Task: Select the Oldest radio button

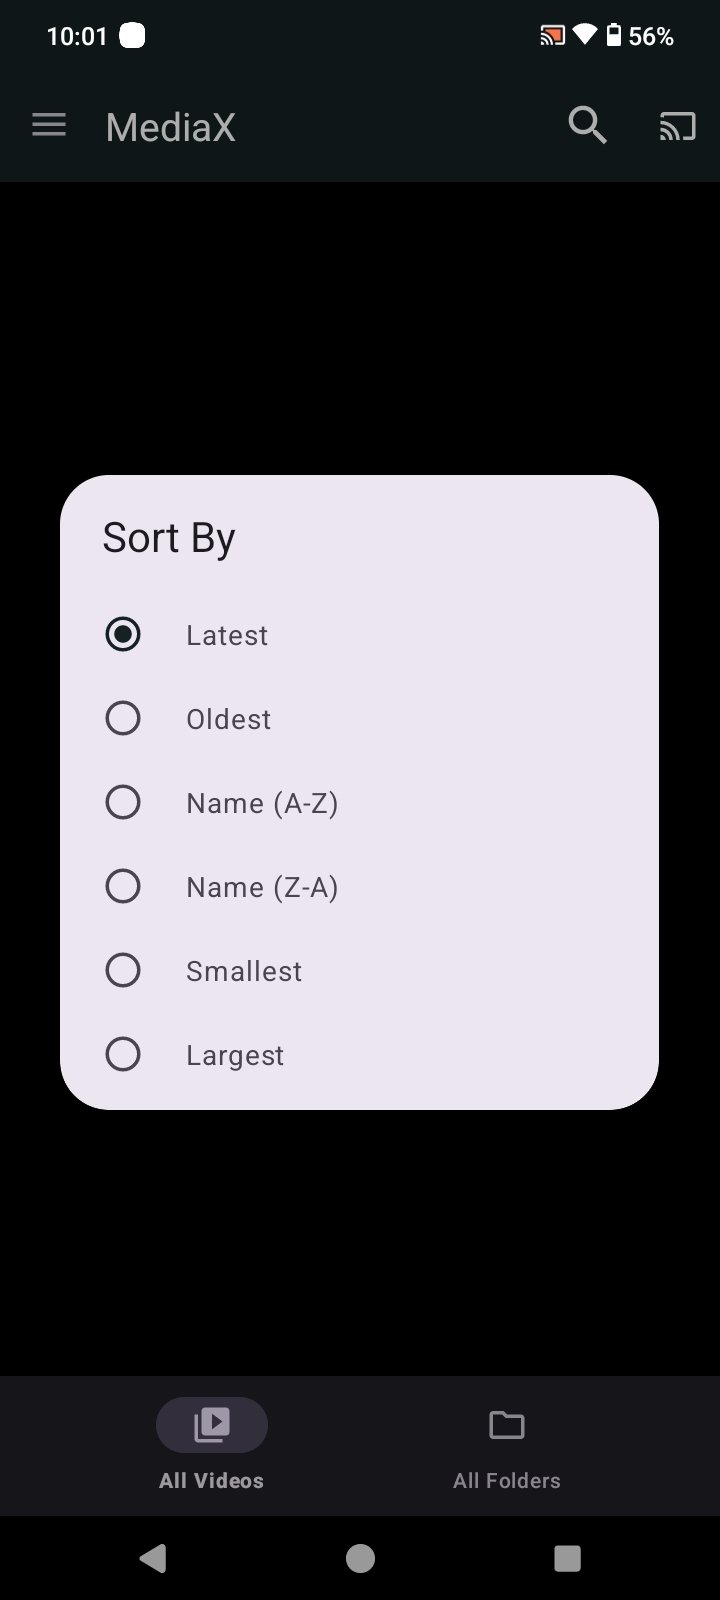Action: (123, 718)
